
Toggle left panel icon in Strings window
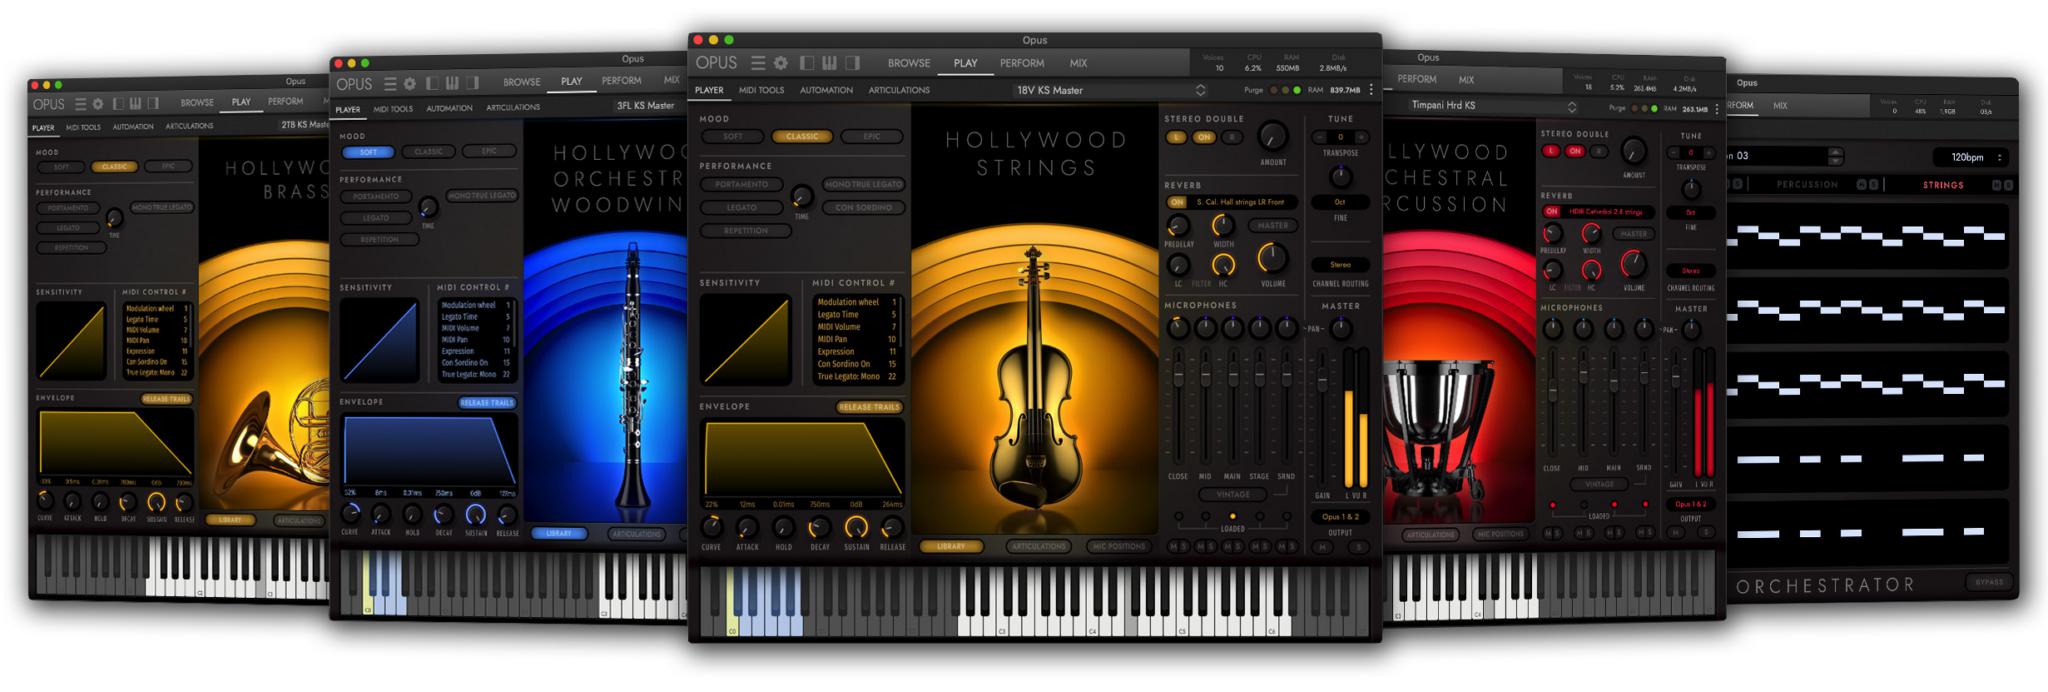tap(807, 63)
